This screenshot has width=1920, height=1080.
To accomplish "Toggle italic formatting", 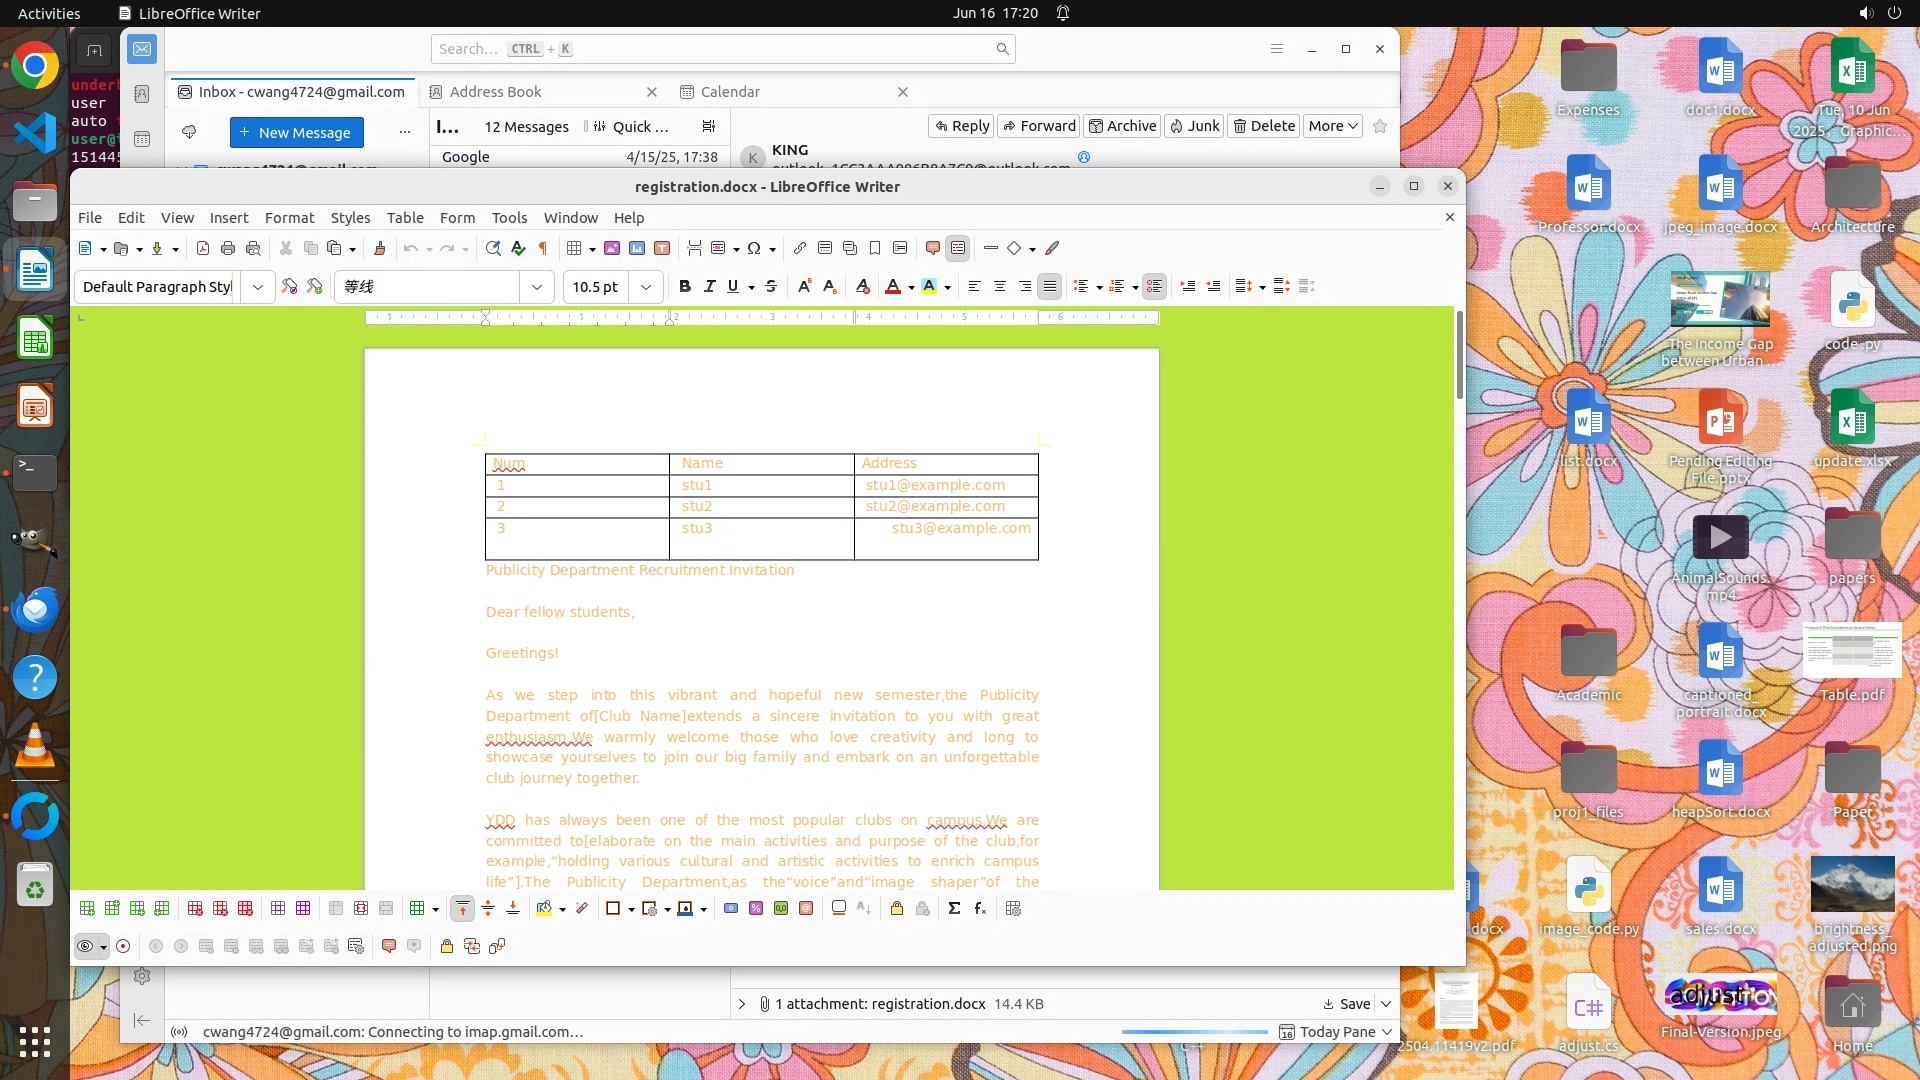I will pyautogui.click(x=710, y=286).
